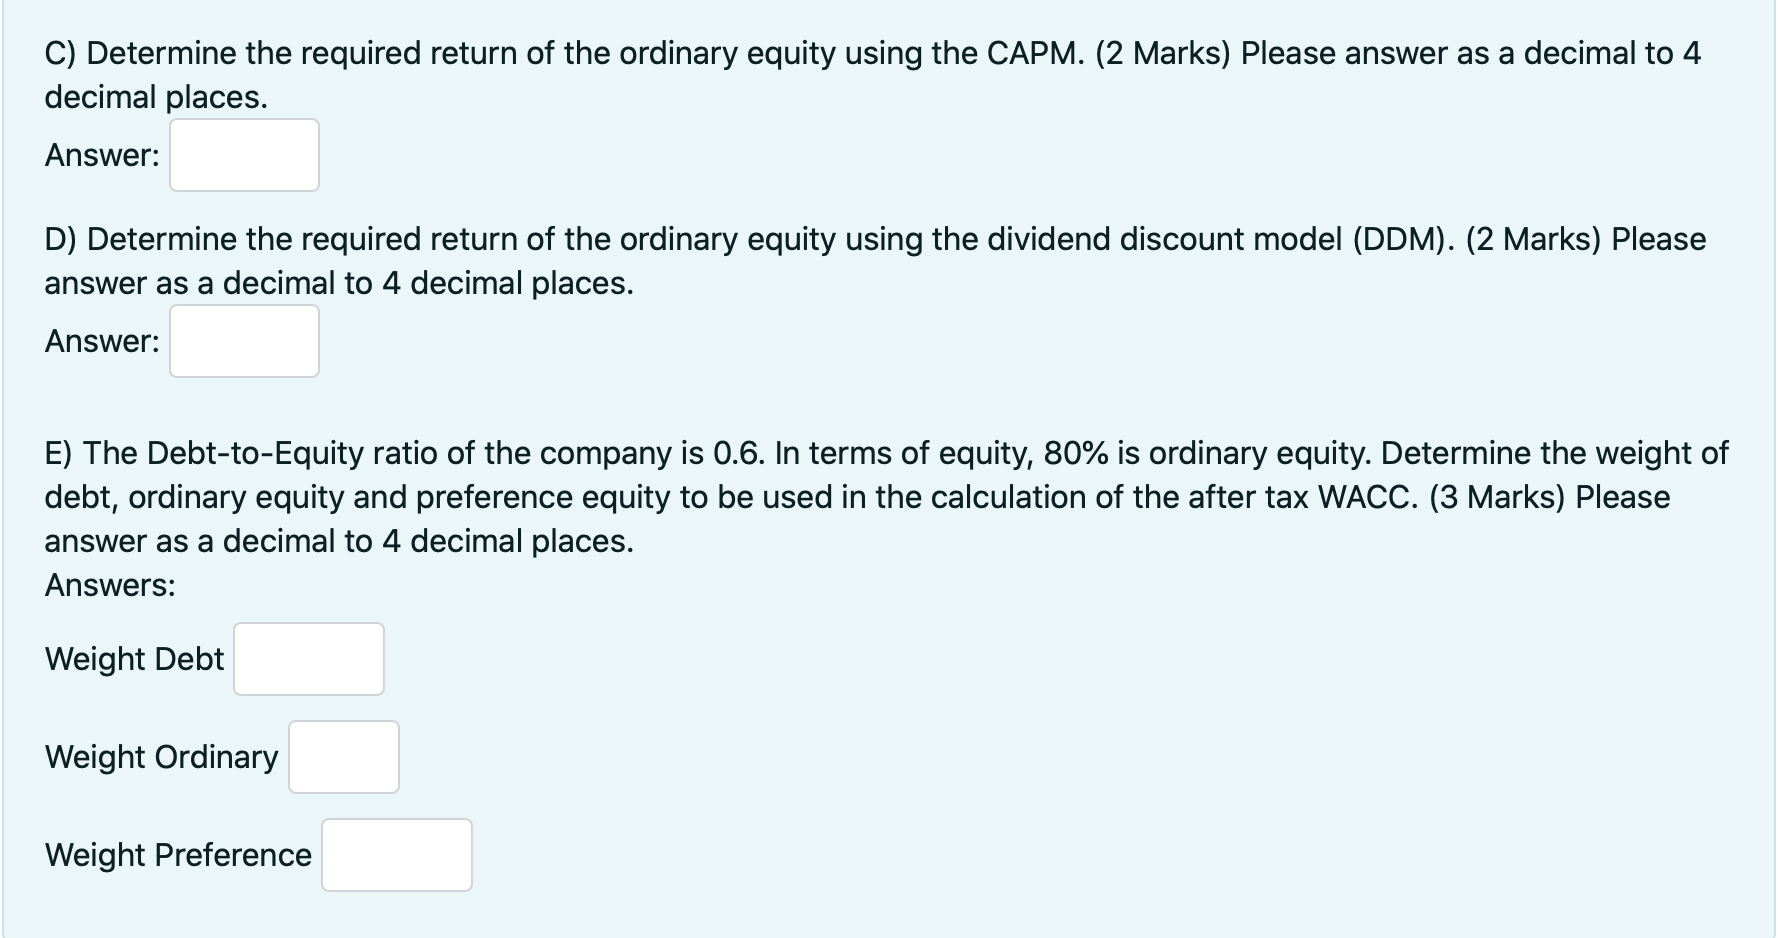Viewport: 1778px width, 938px height.
Task: Click the input field below the CAPM question
Action: click(x=243, y=154)
